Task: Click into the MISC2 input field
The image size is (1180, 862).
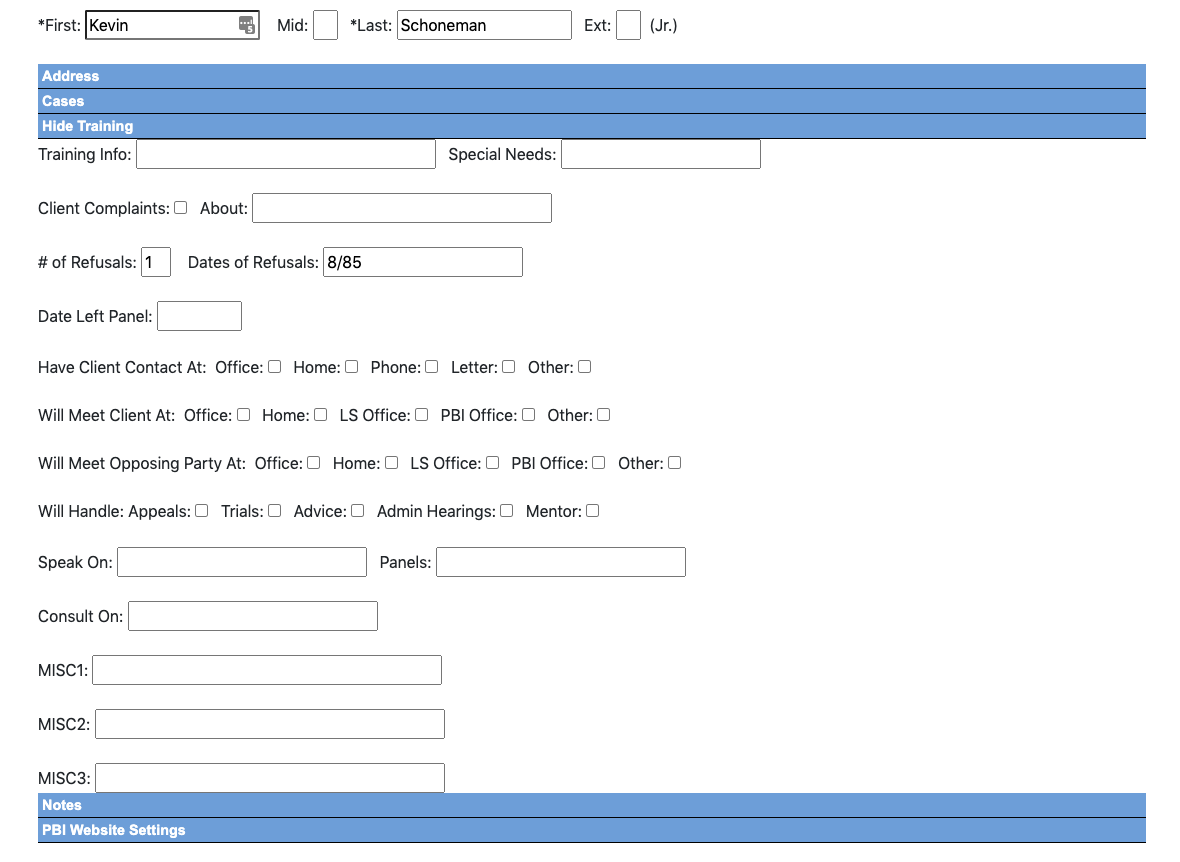Action: pos(270,724)
